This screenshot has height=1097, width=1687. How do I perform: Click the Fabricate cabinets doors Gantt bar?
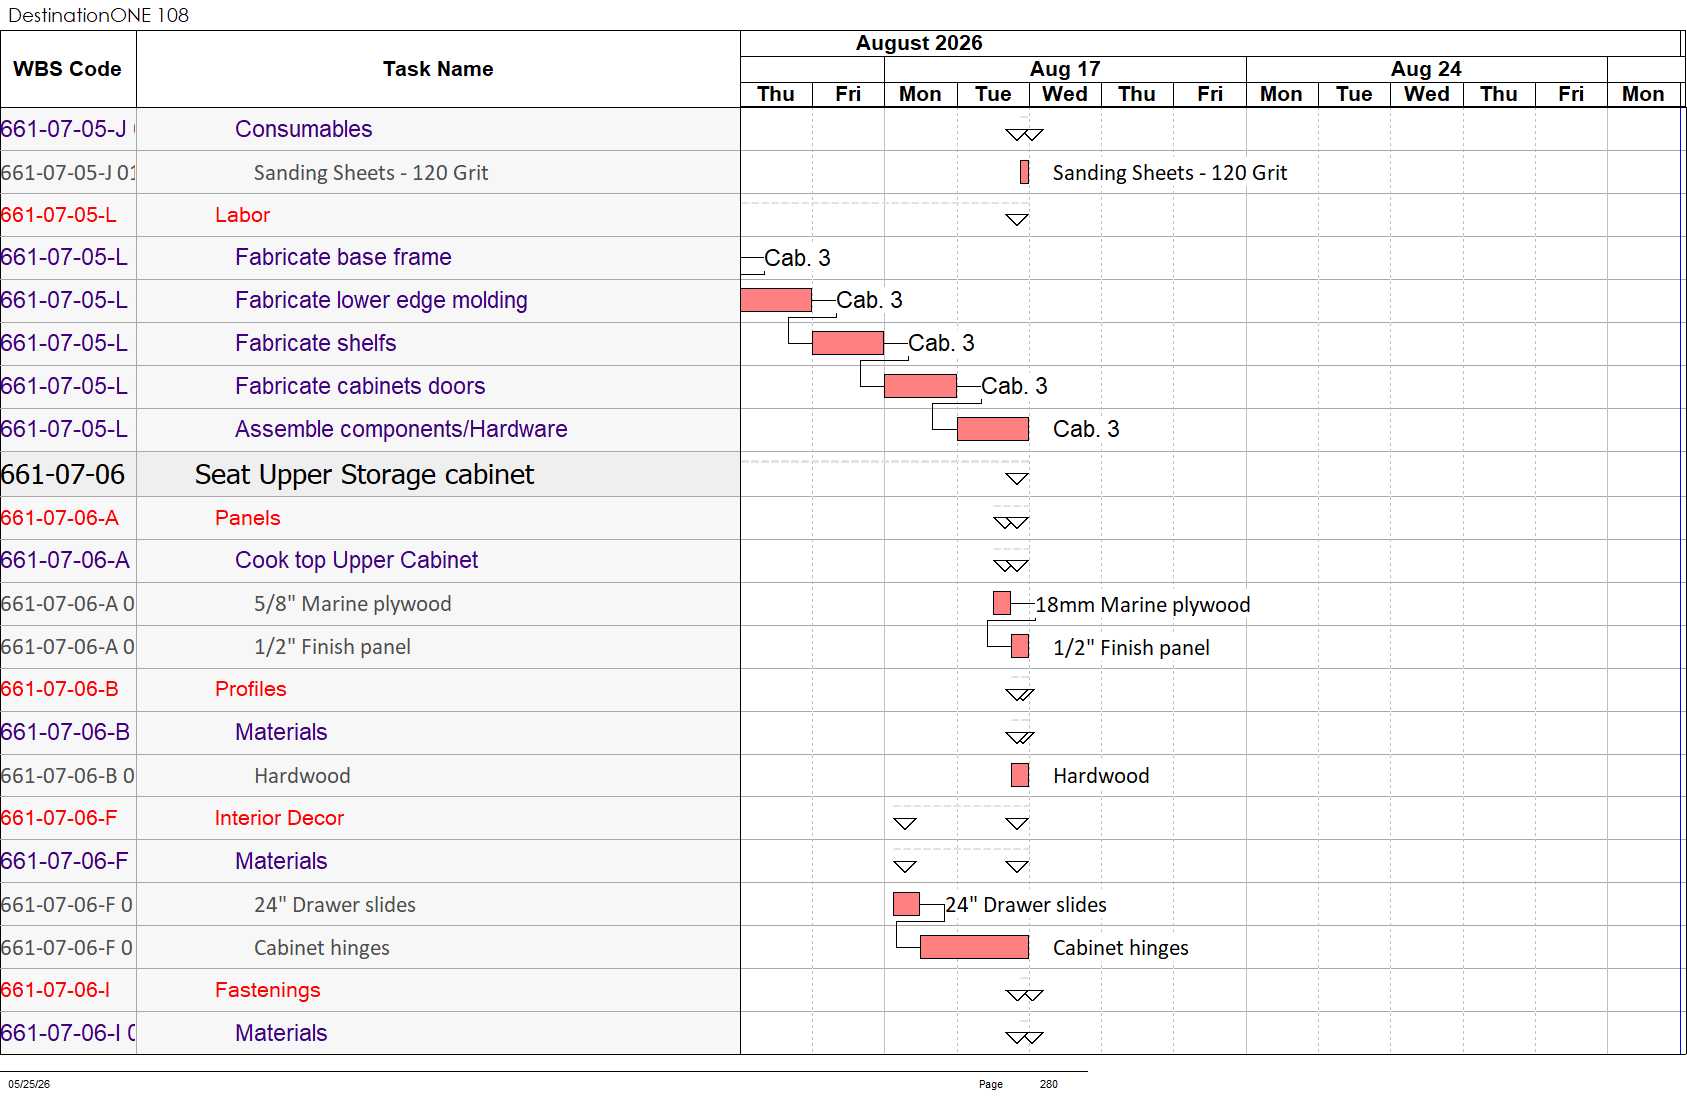[x=920, y=386]
